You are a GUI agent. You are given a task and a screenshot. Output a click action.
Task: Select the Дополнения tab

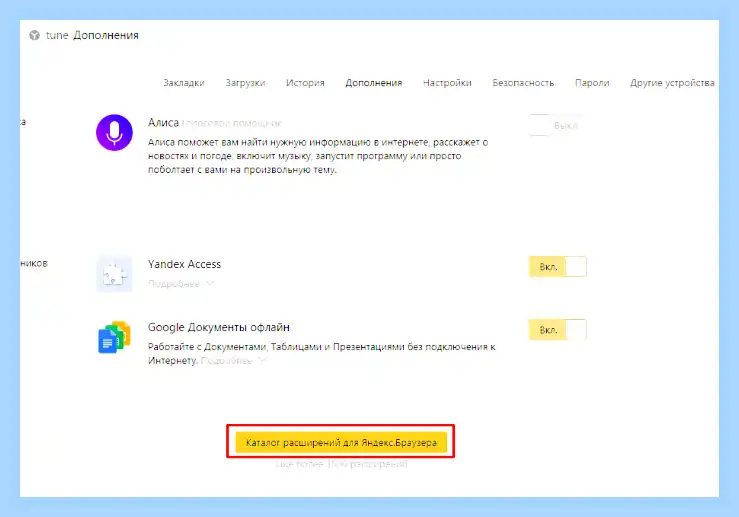click(373, 83)
